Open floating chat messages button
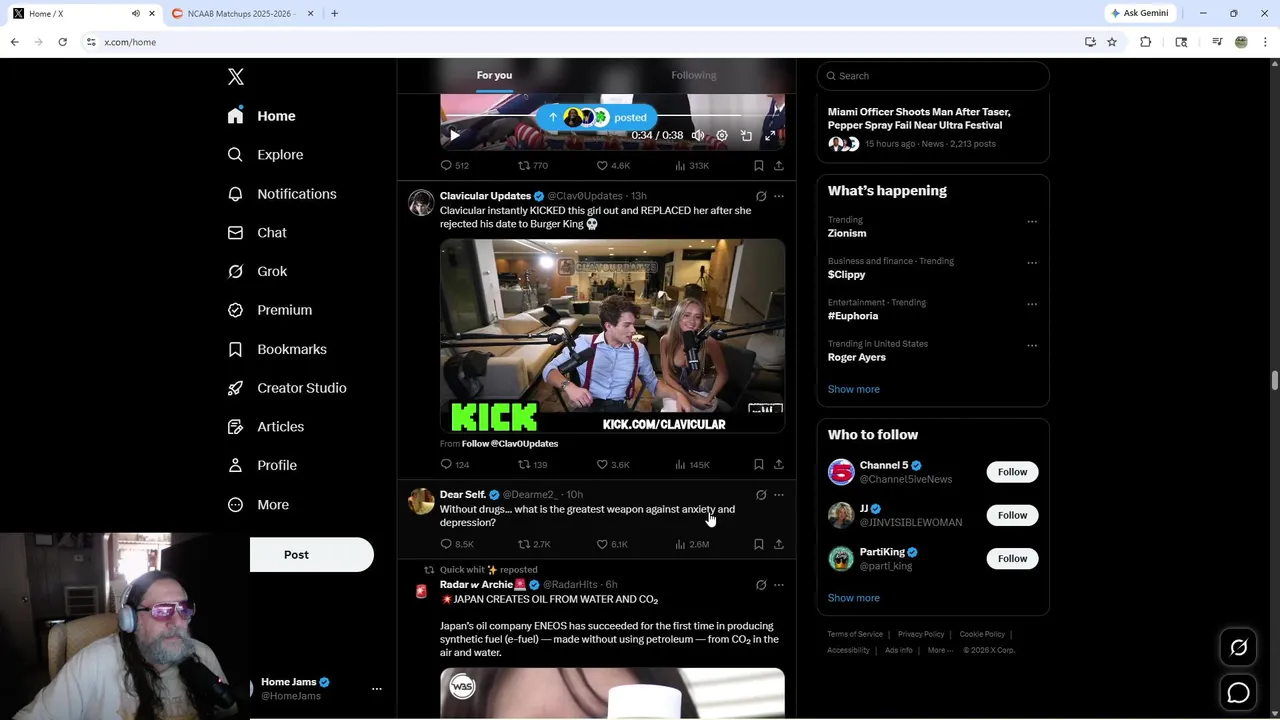This screenshot has width=1280, height=720. [x=1238, y=692]
